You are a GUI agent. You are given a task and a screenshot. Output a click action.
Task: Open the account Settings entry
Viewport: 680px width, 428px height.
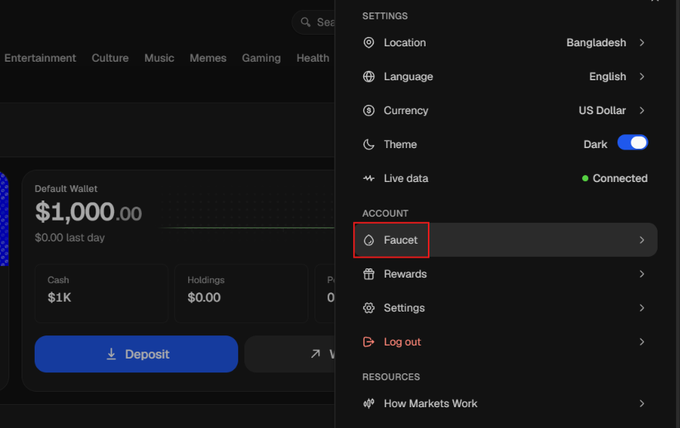pos(505,308)
